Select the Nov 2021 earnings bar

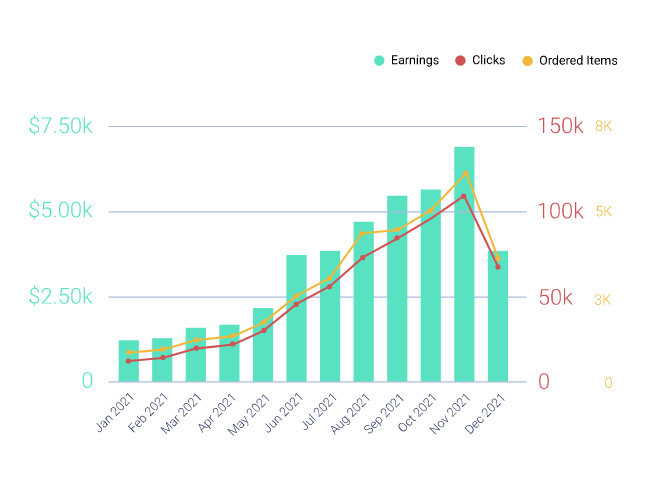tap(464, 264)
